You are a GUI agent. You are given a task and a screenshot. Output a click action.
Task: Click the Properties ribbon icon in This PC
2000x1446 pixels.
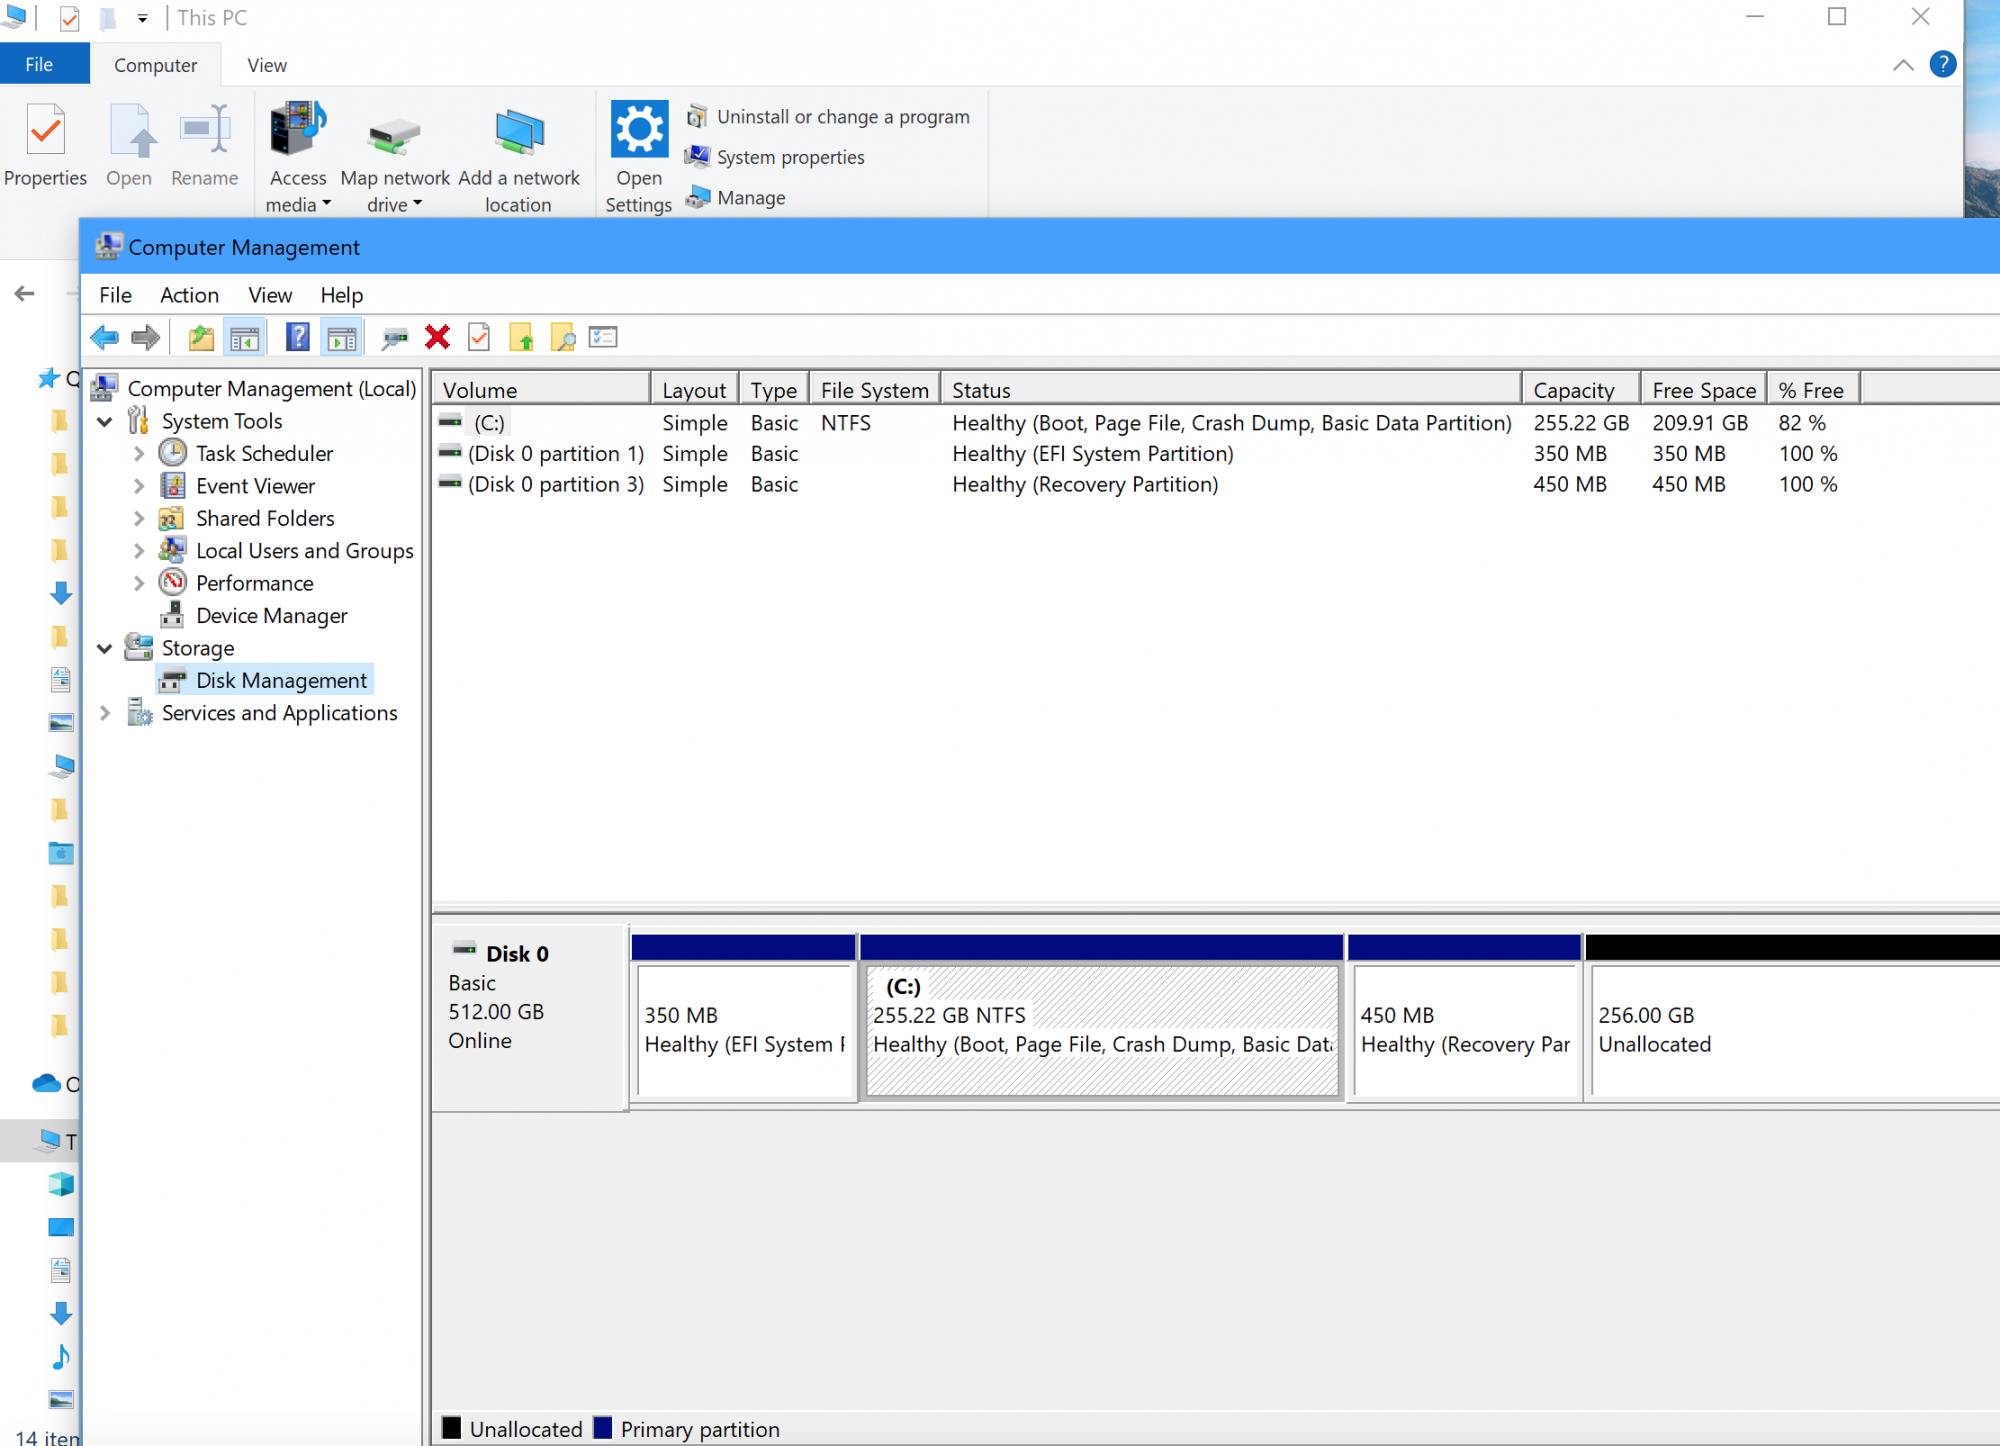point(45,146)
